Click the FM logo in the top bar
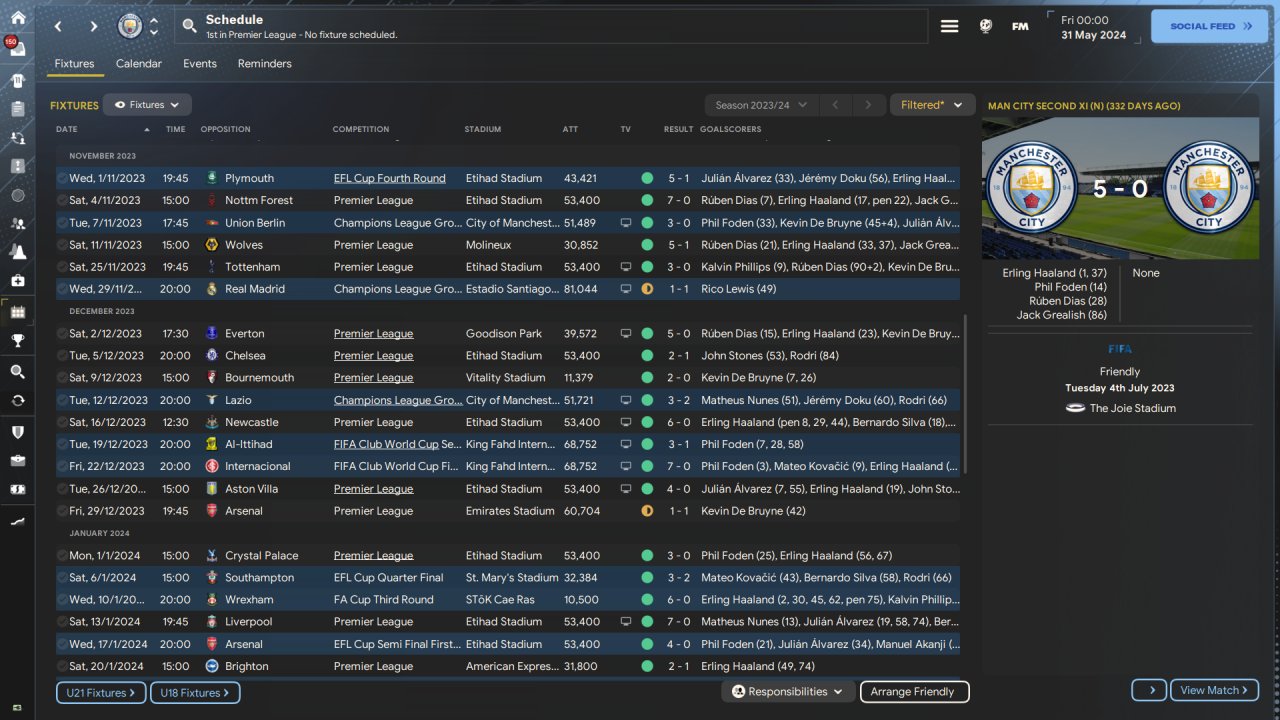 [x=1020, y=27]
